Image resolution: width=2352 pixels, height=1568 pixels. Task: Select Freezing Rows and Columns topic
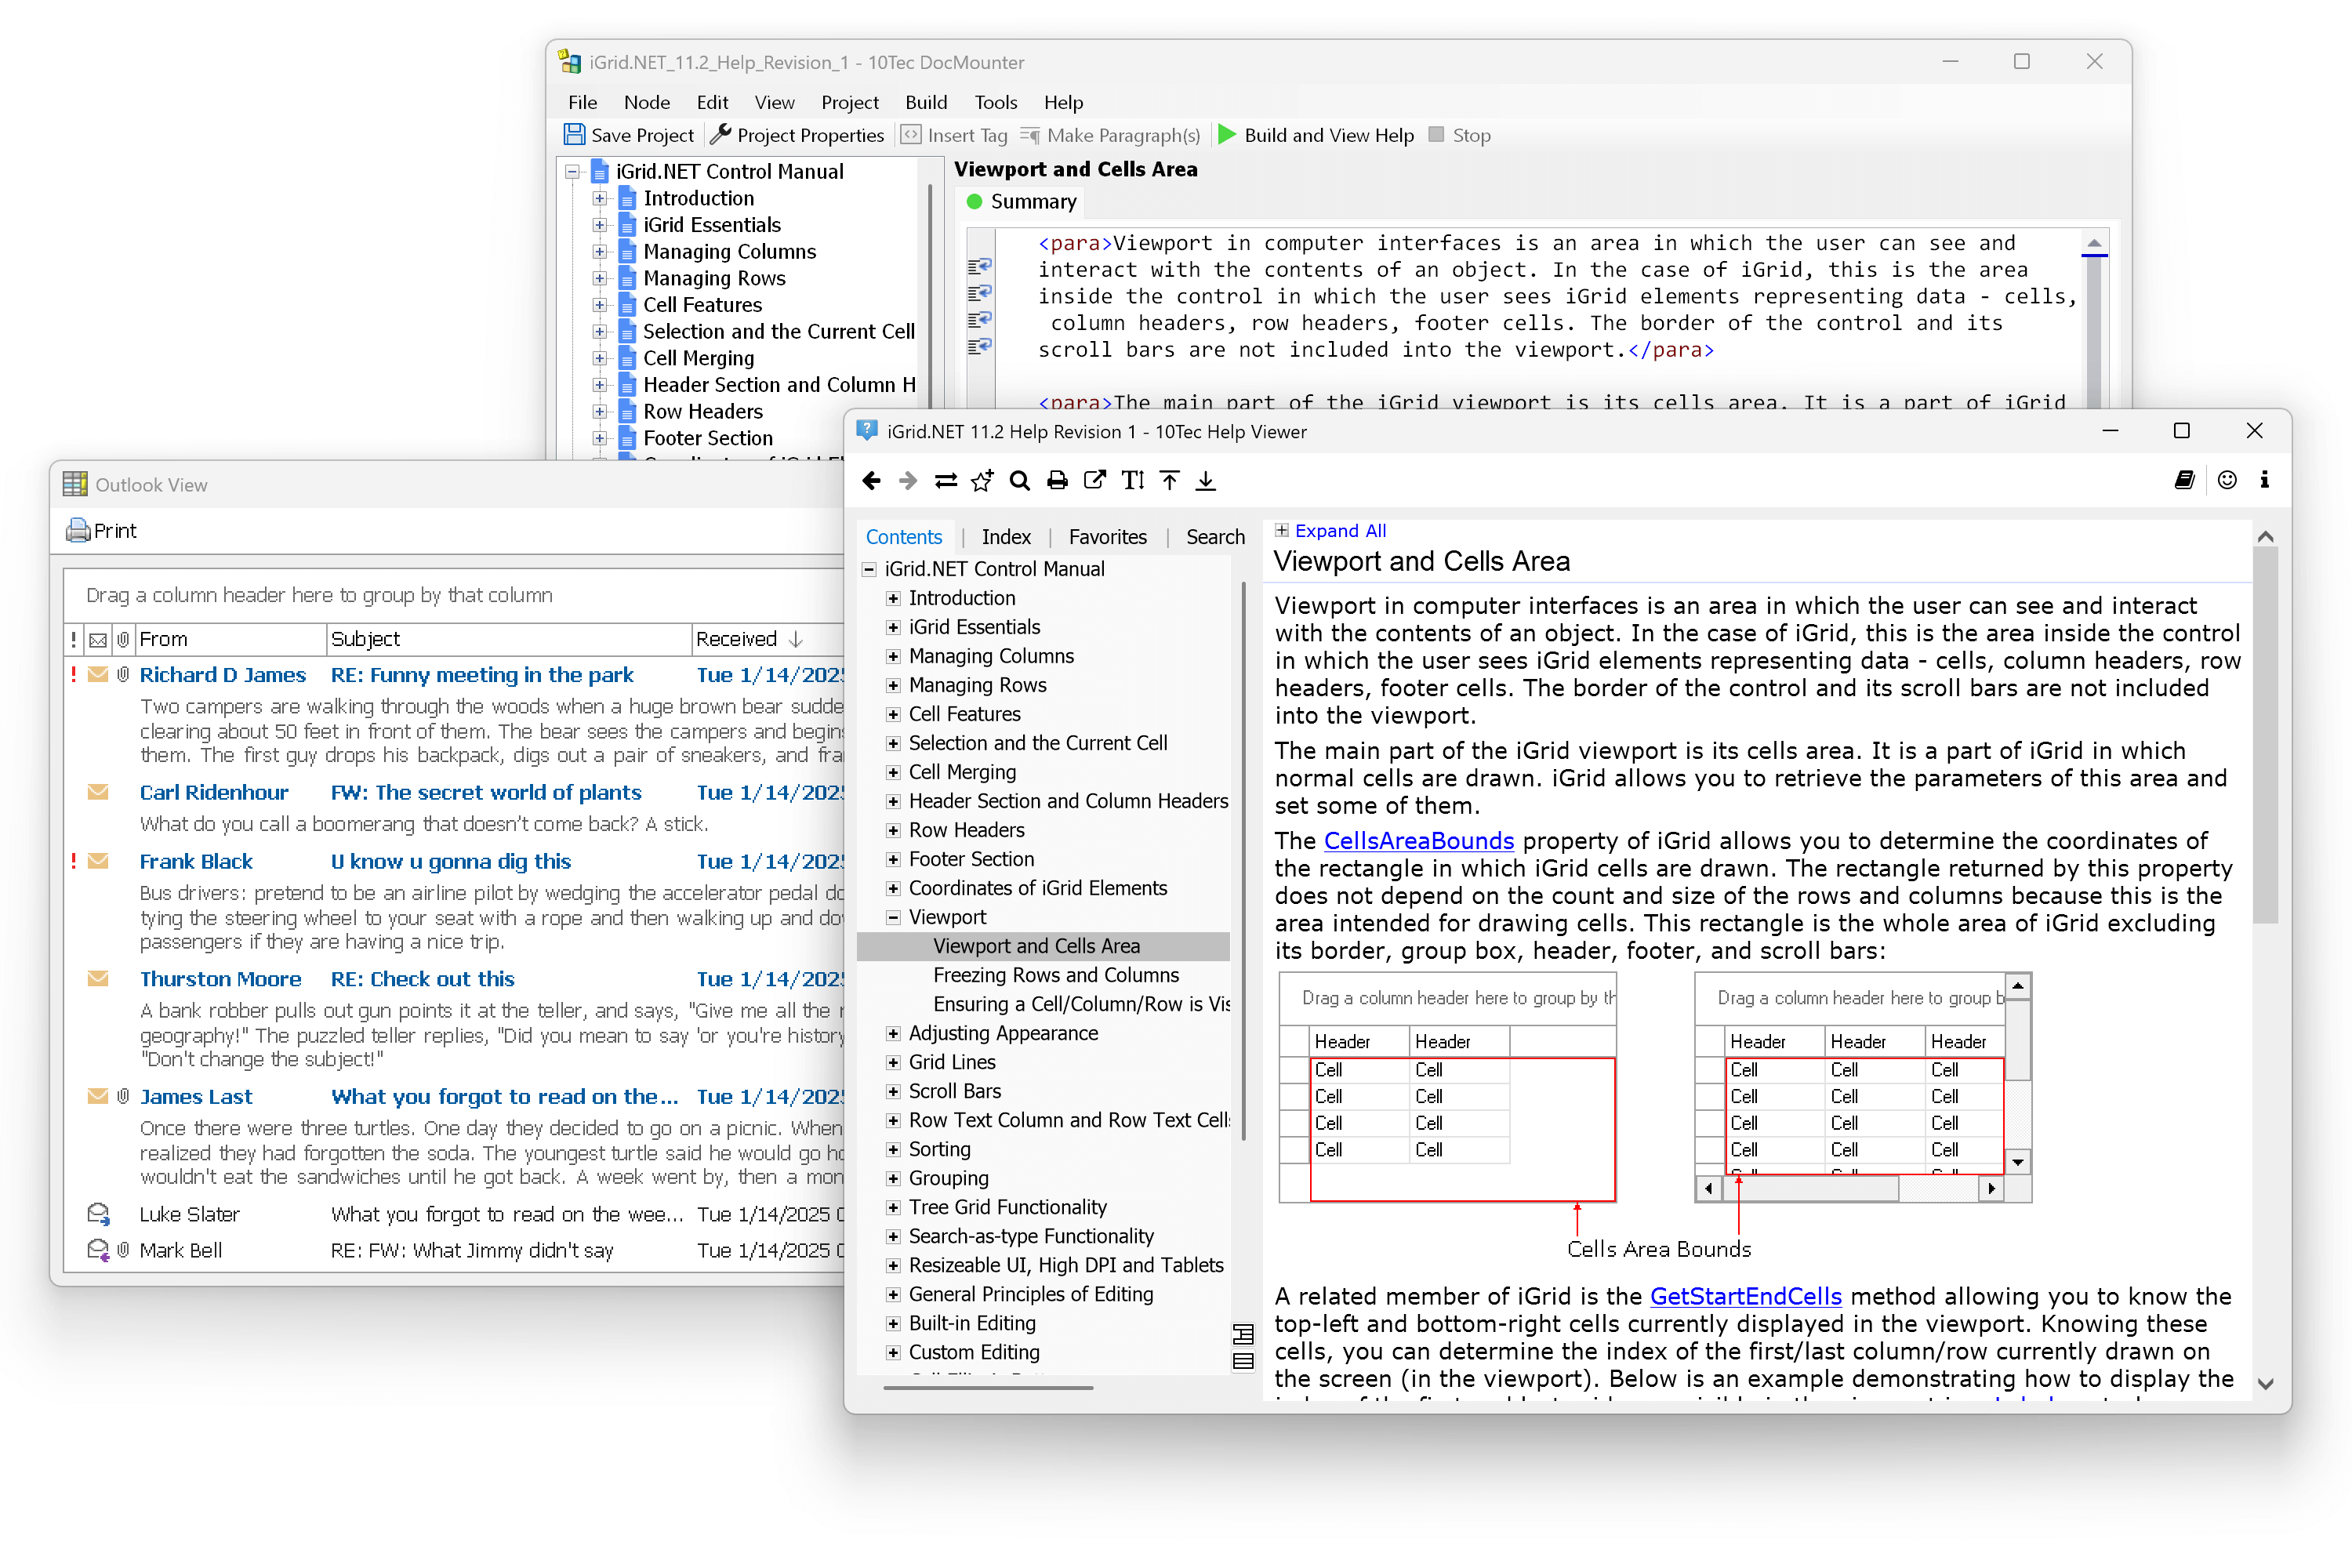pyautogui.click(x=1055, y=975)
